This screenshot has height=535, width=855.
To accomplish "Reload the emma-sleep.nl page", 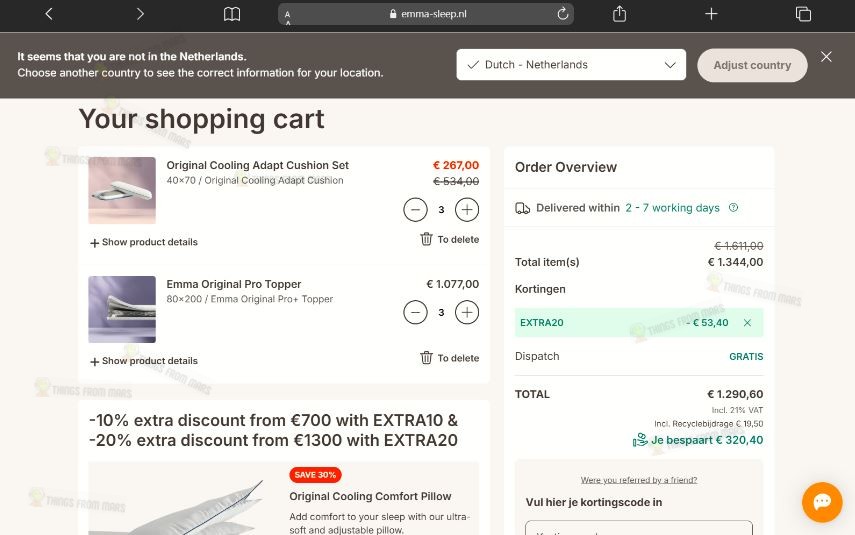I will click(563, 14).
